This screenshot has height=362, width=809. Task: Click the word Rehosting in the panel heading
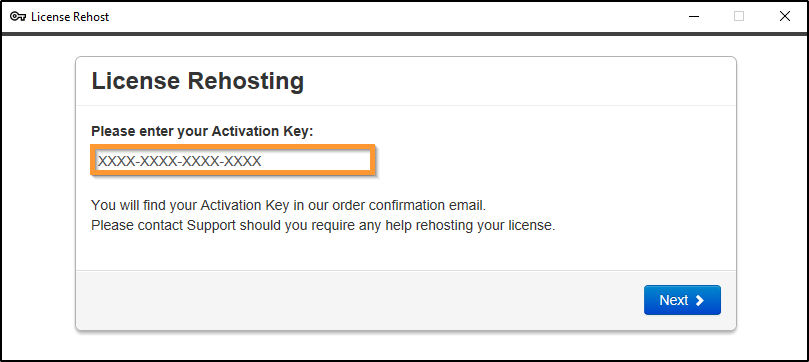[246, 81]
